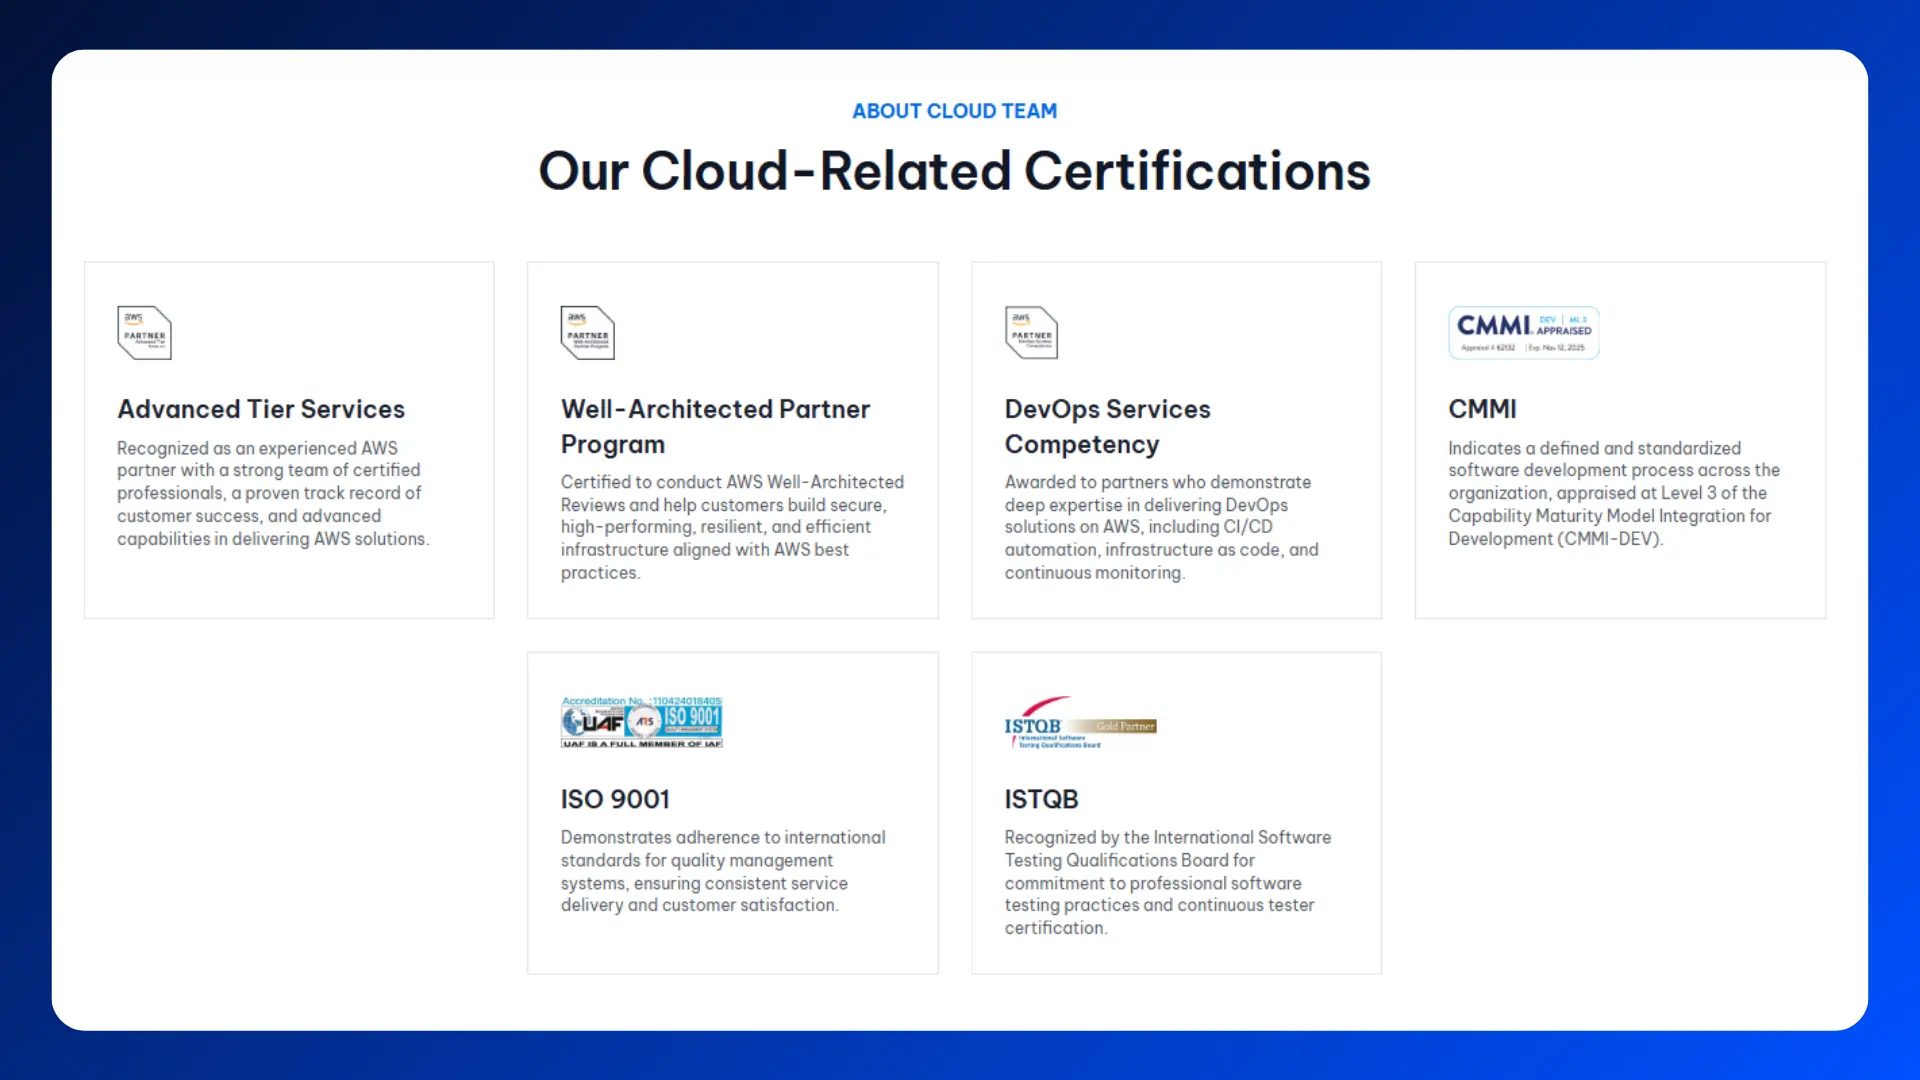Click the description starting "Awarded to partners who demonstrate"

[1161, 527]
